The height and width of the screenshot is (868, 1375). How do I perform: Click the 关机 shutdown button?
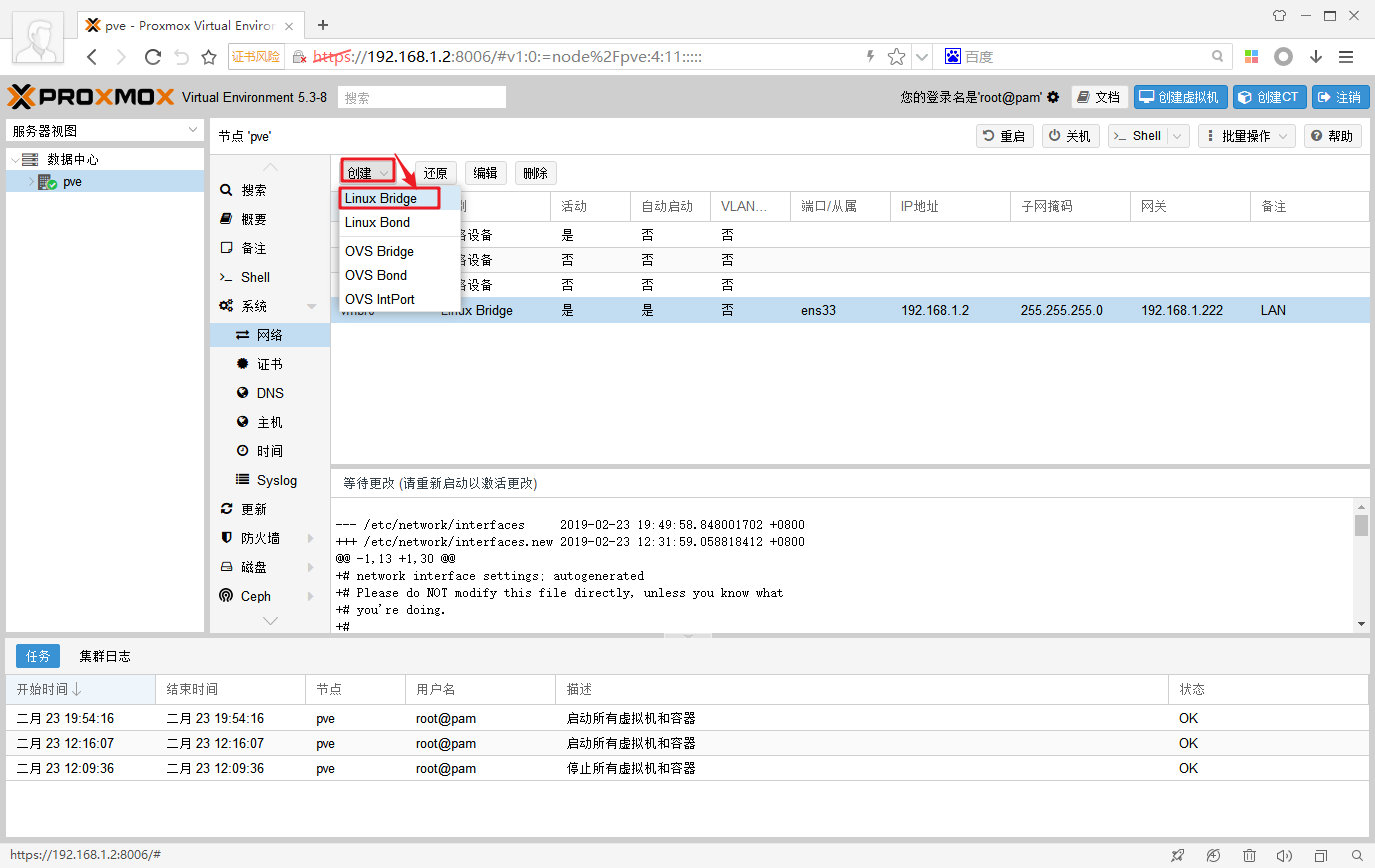point(1071,136)
